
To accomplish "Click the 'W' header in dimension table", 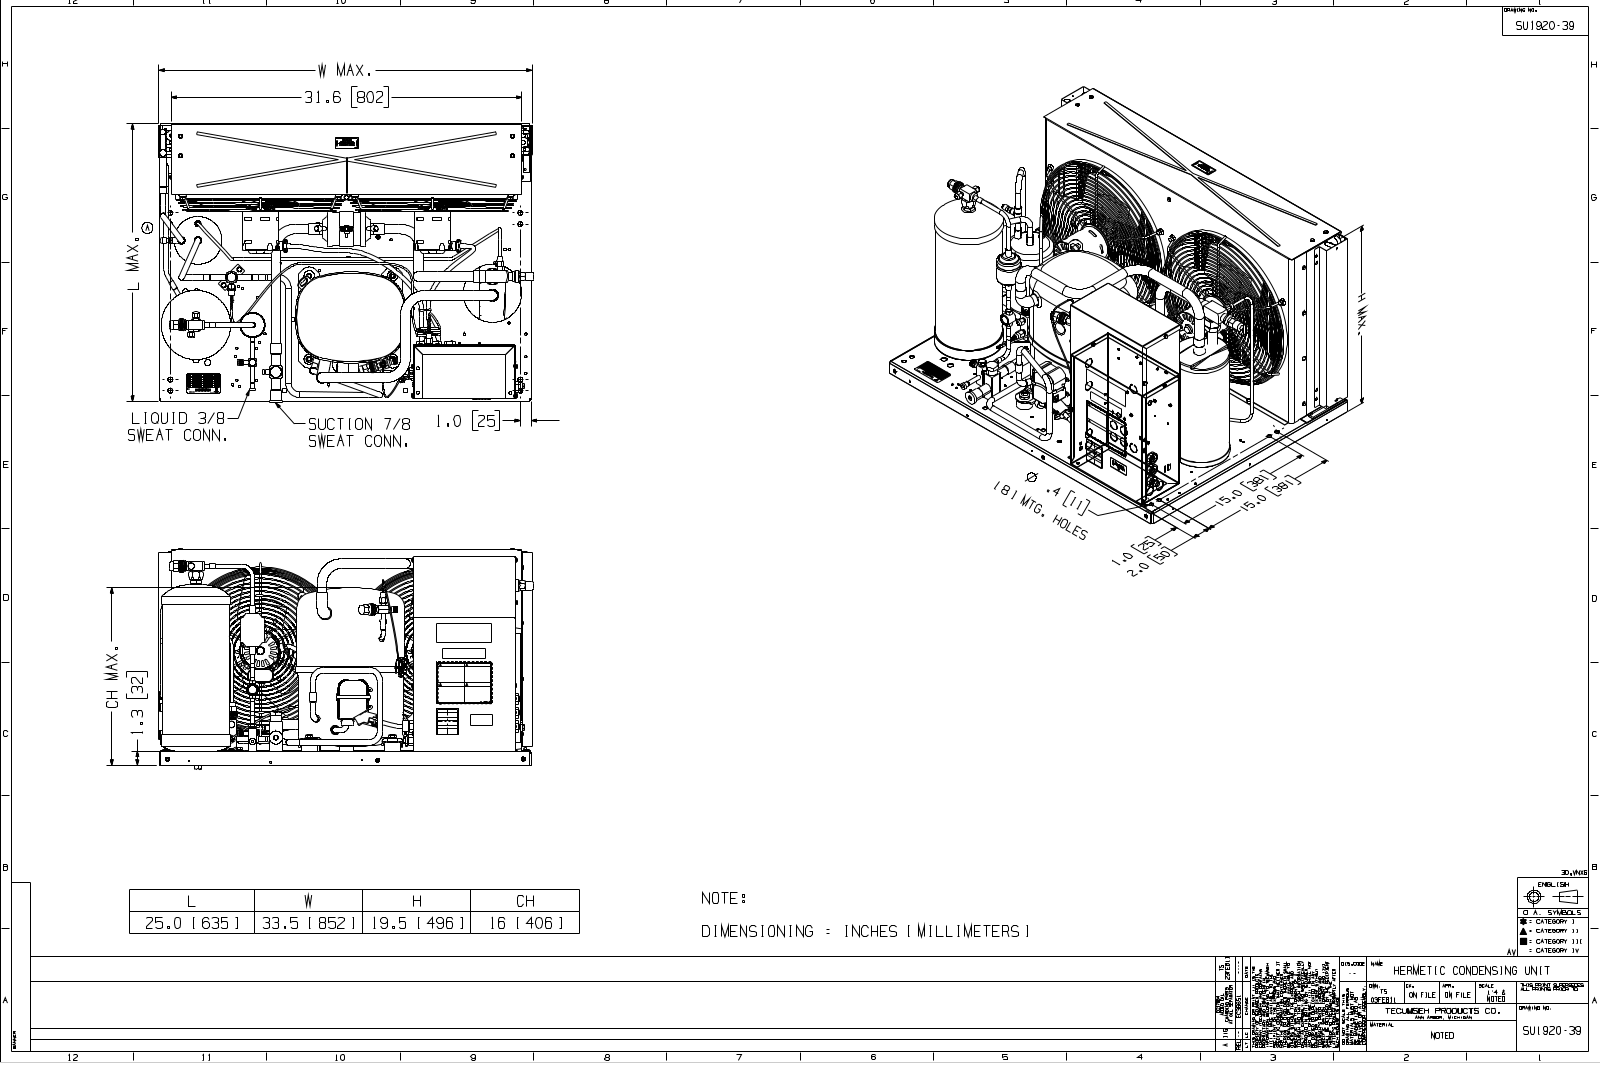I will [x=309, y=901].
